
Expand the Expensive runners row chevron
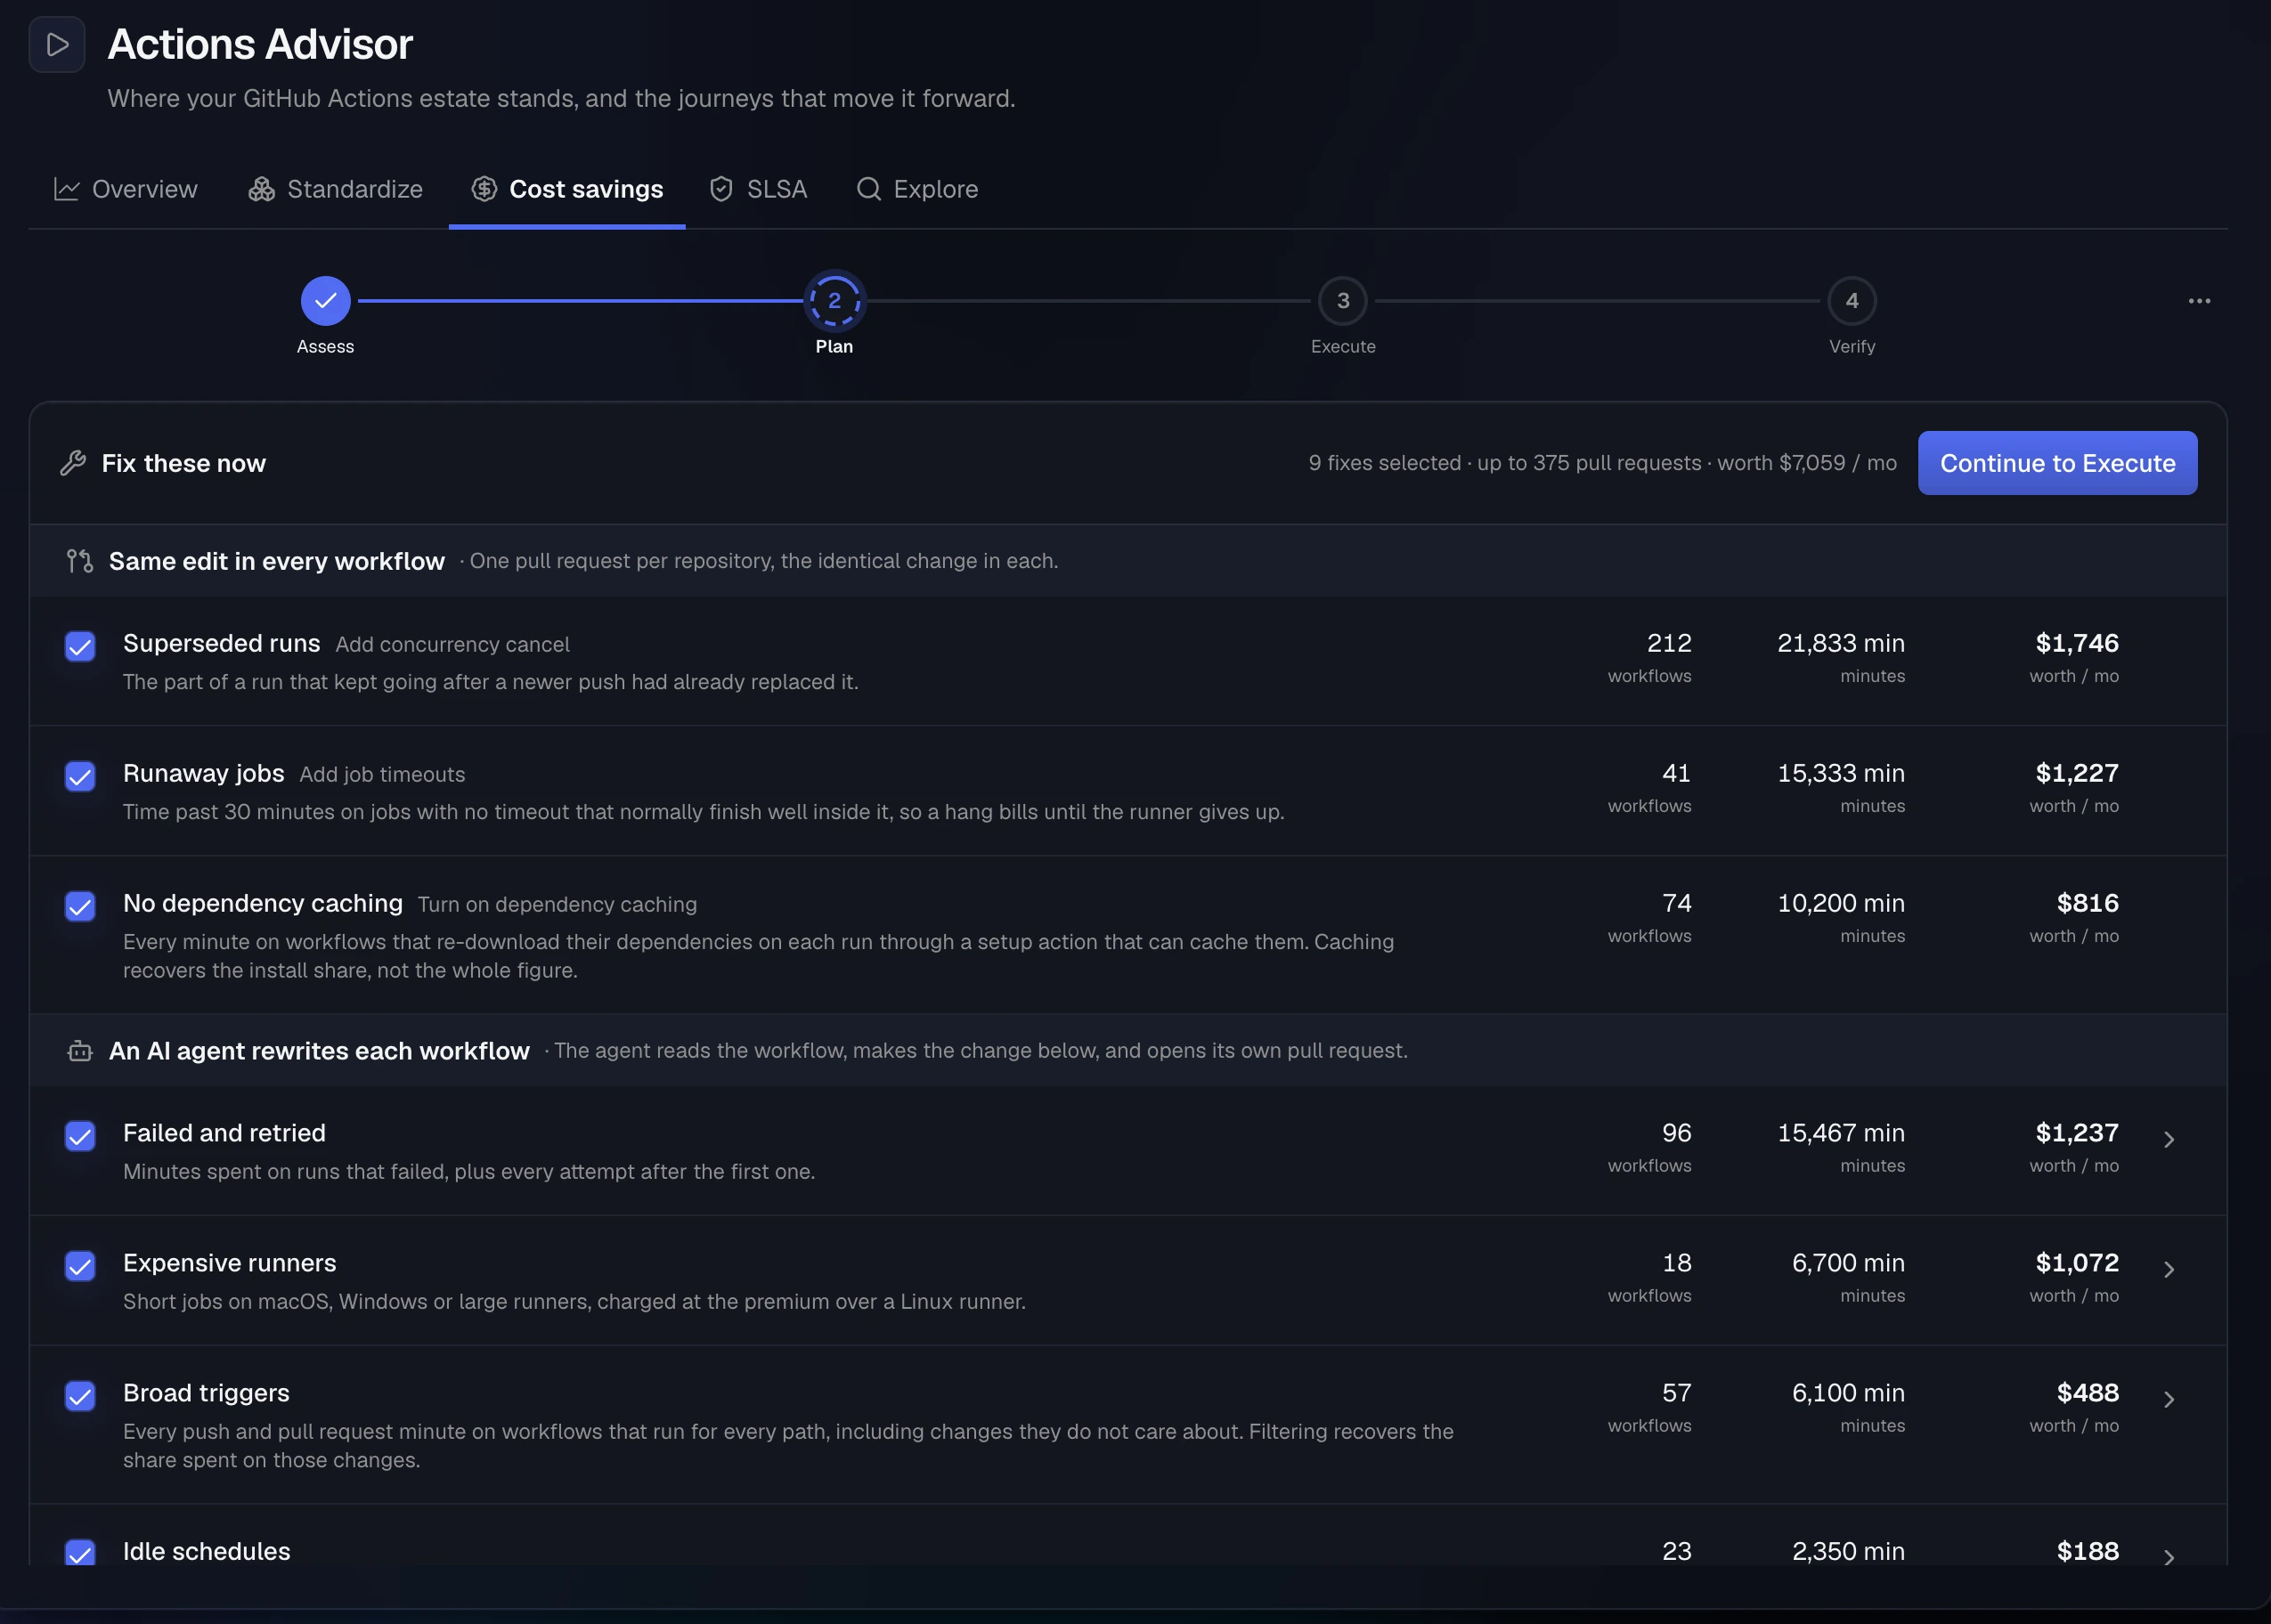[2169, 1269]
